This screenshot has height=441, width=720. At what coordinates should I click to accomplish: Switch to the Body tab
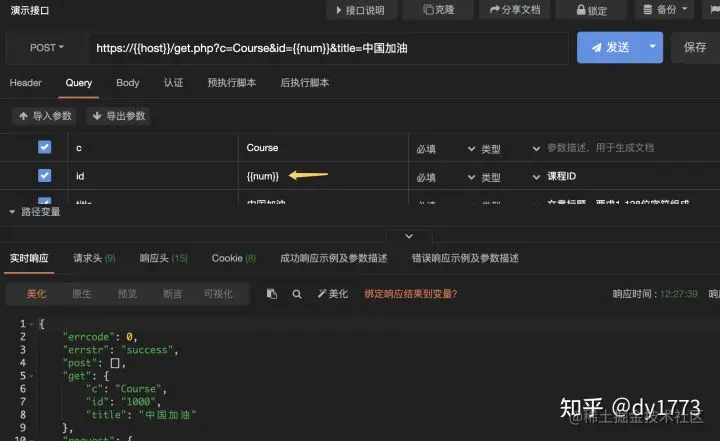(x=128, y=83)
